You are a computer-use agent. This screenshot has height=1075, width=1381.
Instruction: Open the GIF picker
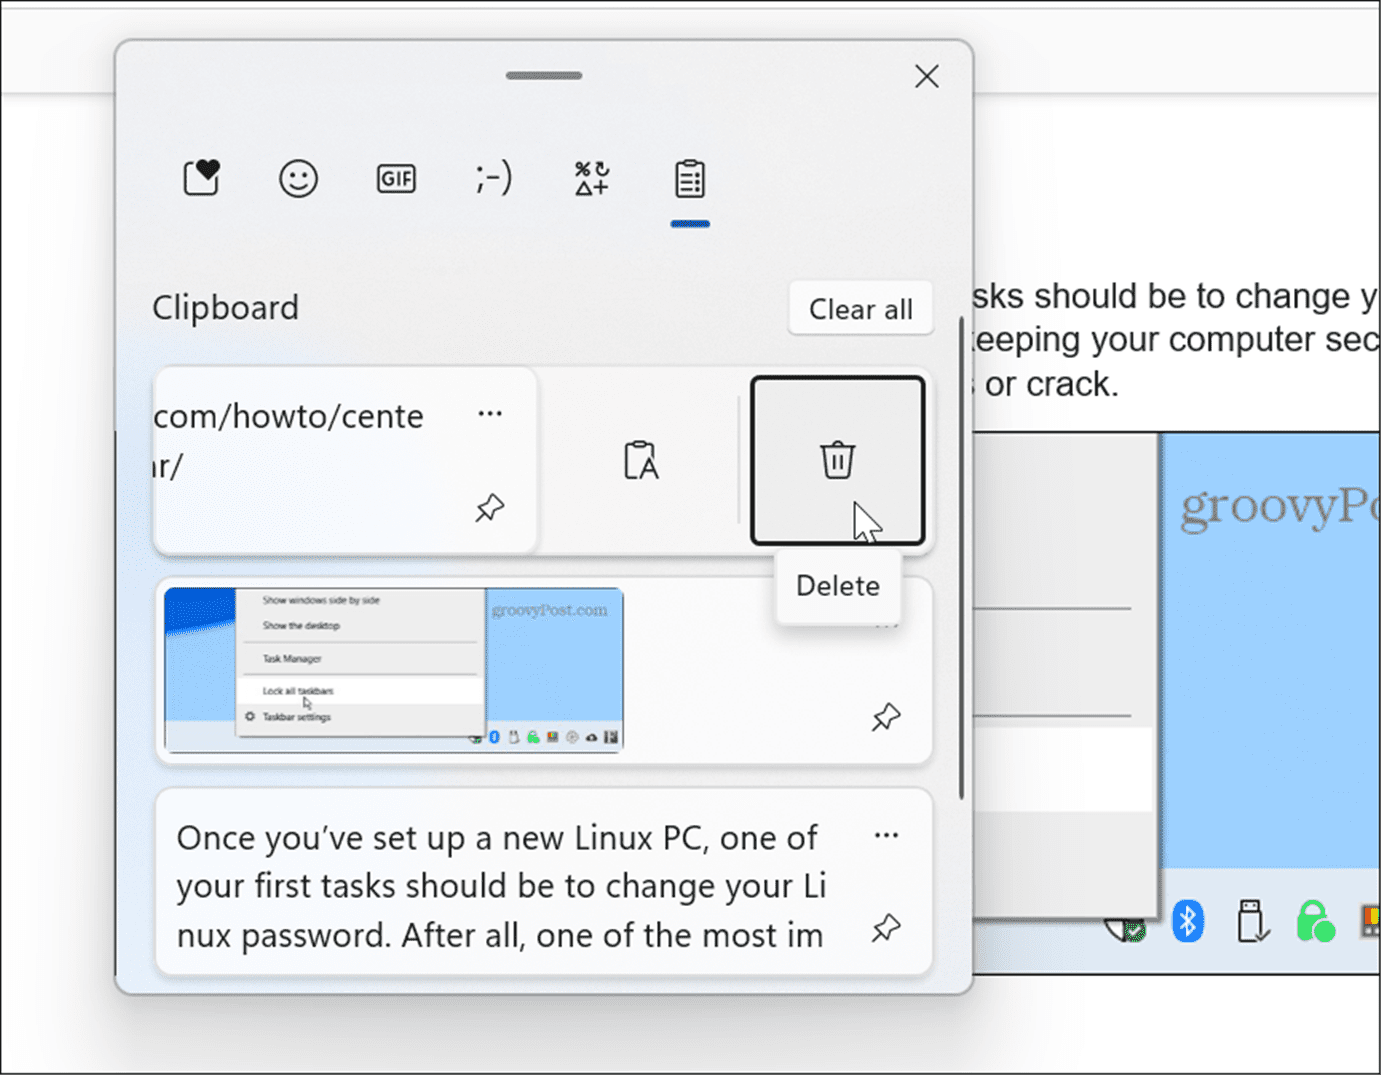[396, 178]
